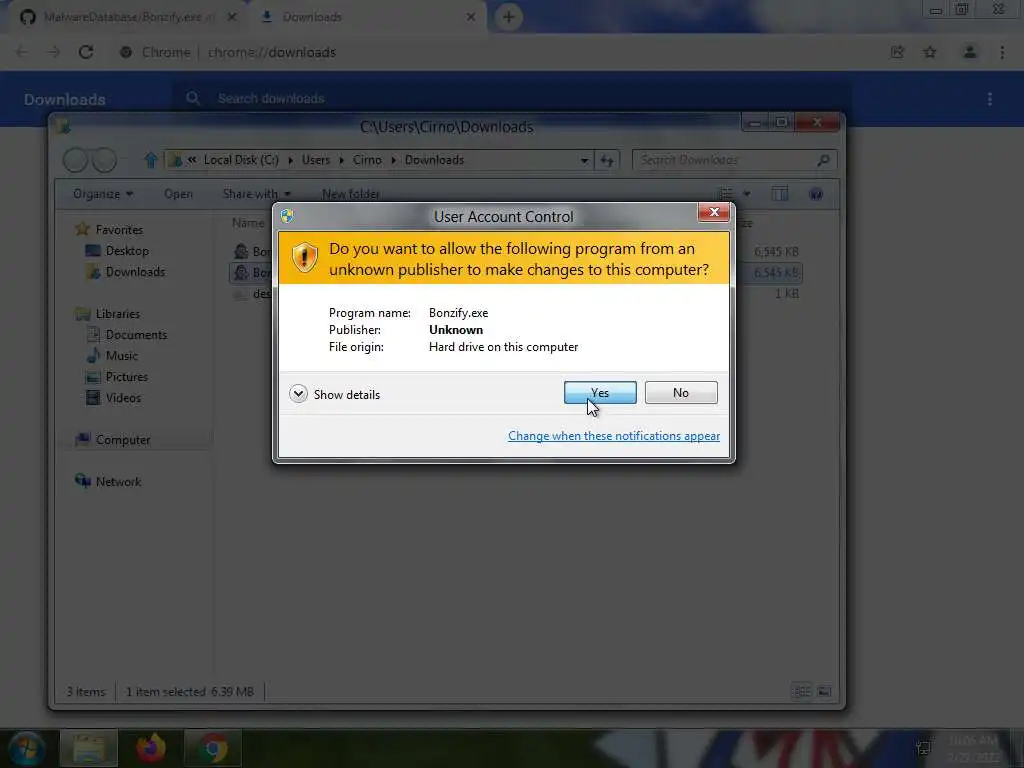Open the Start menu orb

(x=26, y=748)
